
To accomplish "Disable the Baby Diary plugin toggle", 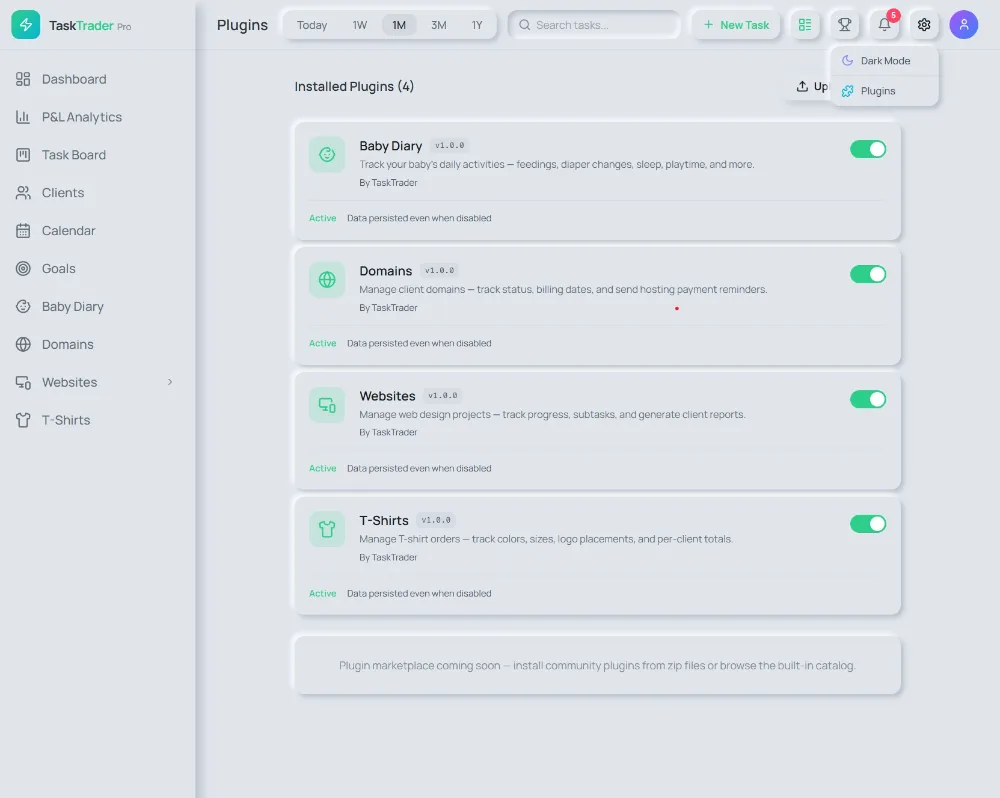I will [868, 149].
